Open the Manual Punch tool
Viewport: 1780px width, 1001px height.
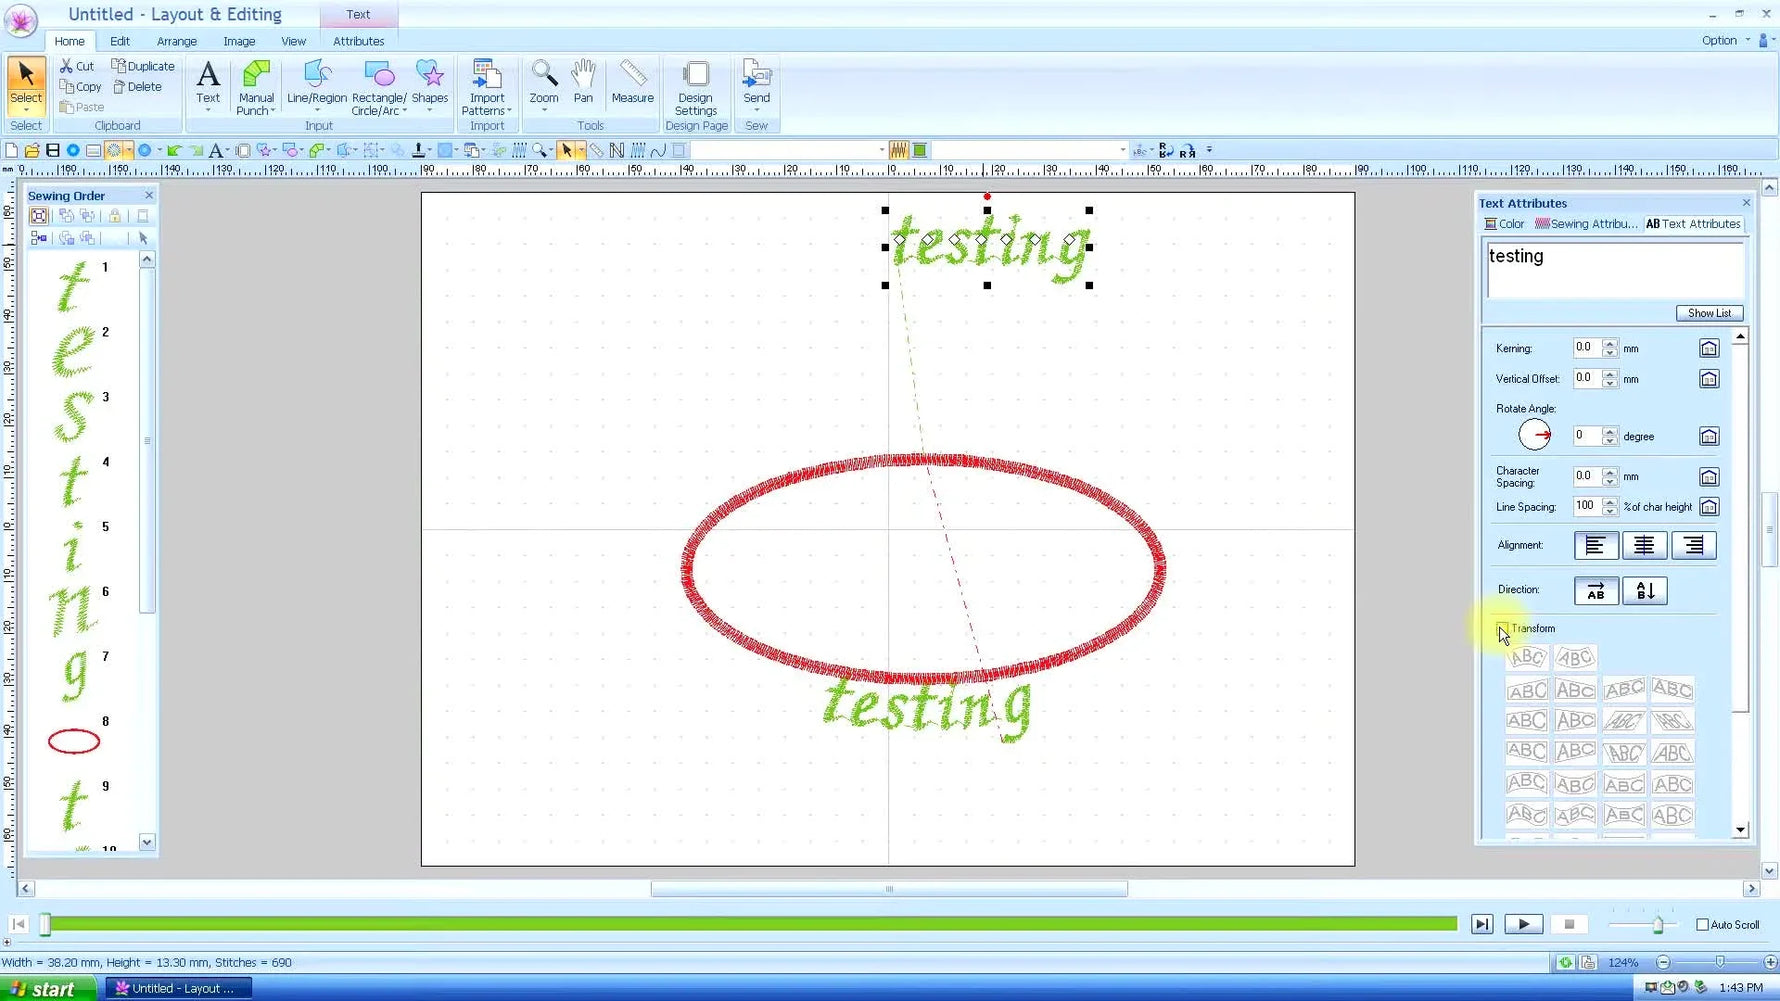(256, 80)
